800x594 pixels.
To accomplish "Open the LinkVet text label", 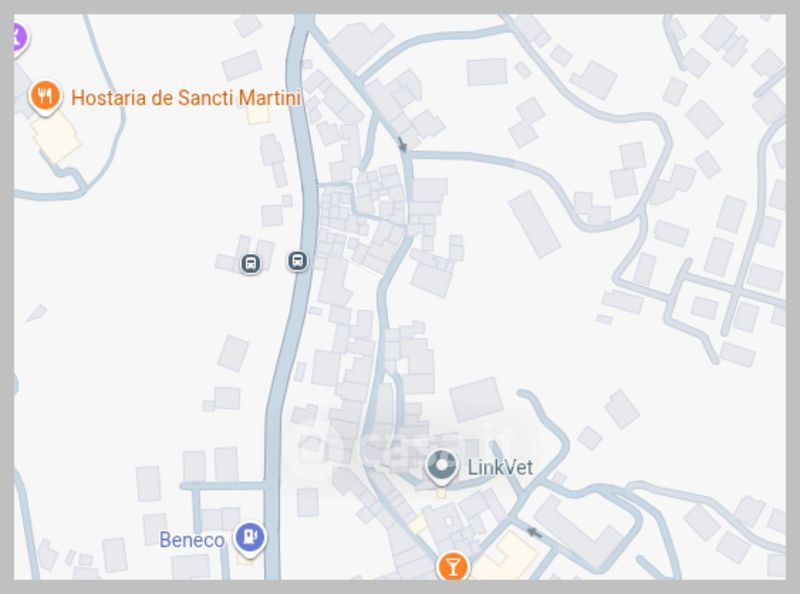I will [x=500, y=467].
